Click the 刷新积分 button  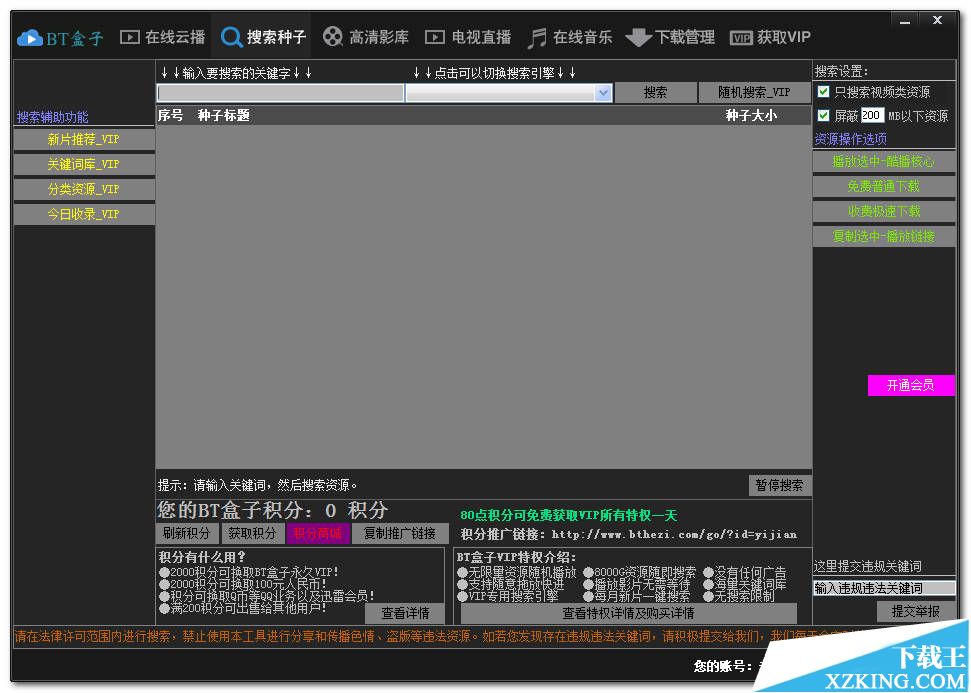click(x=186, y=533)
